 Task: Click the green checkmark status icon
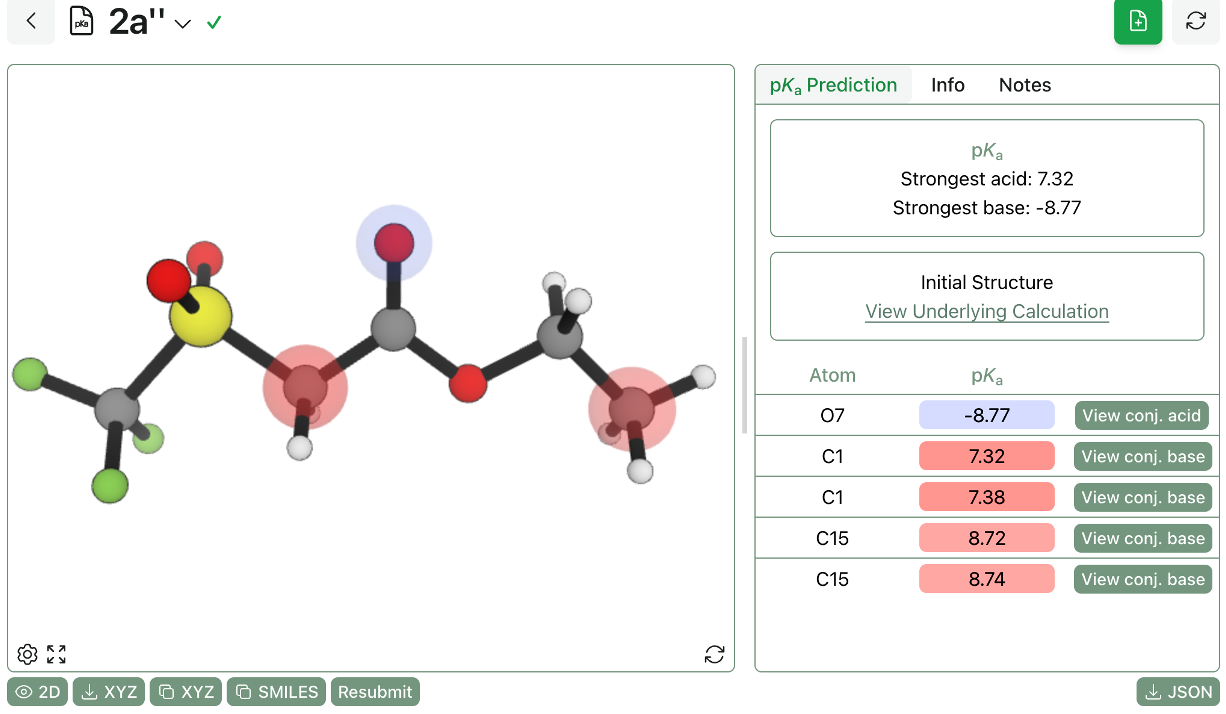(x=213, y=22)
